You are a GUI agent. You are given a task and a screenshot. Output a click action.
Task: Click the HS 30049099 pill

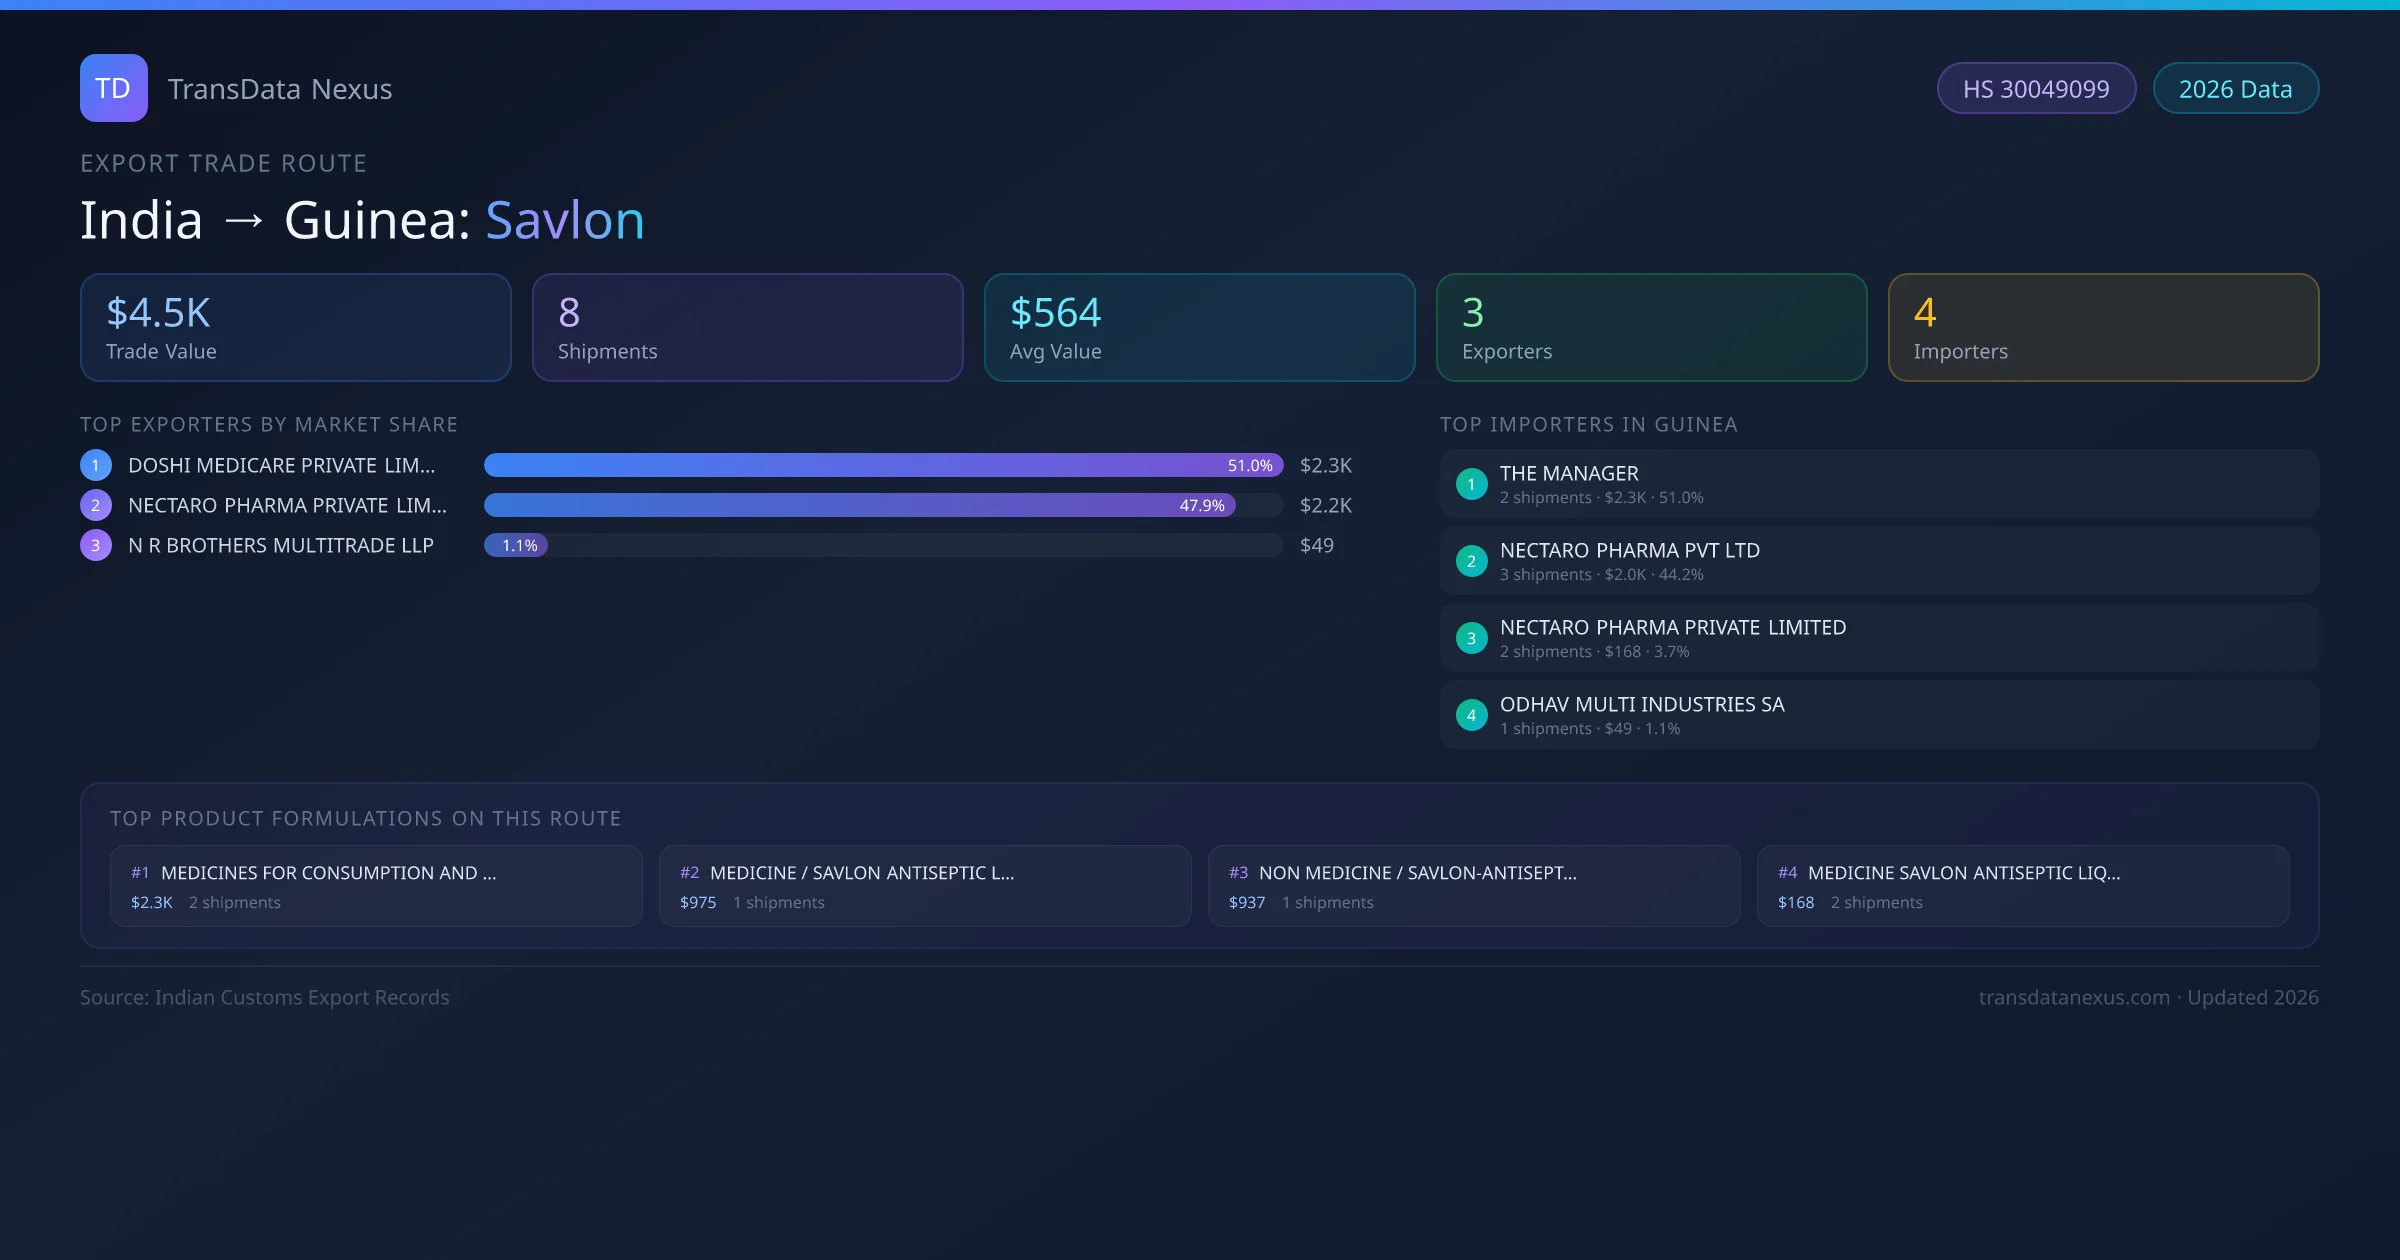pos(2035,89)
